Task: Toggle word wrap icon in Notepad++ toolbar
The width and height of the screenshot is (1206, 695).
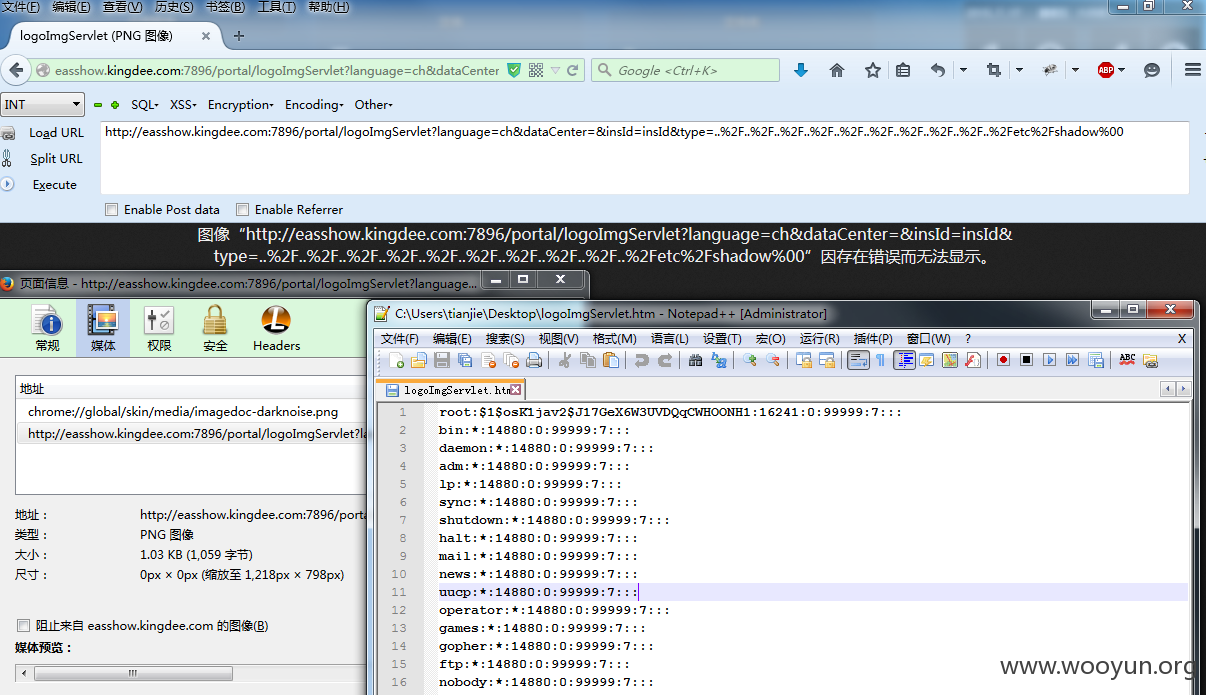Action: click(857, 361)
